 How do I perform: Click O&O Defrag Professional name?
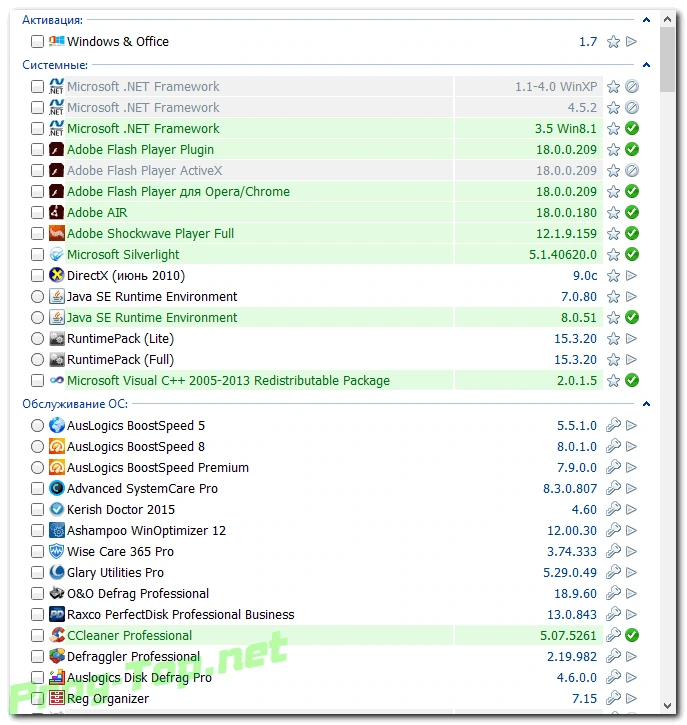[x=138, y=593]
